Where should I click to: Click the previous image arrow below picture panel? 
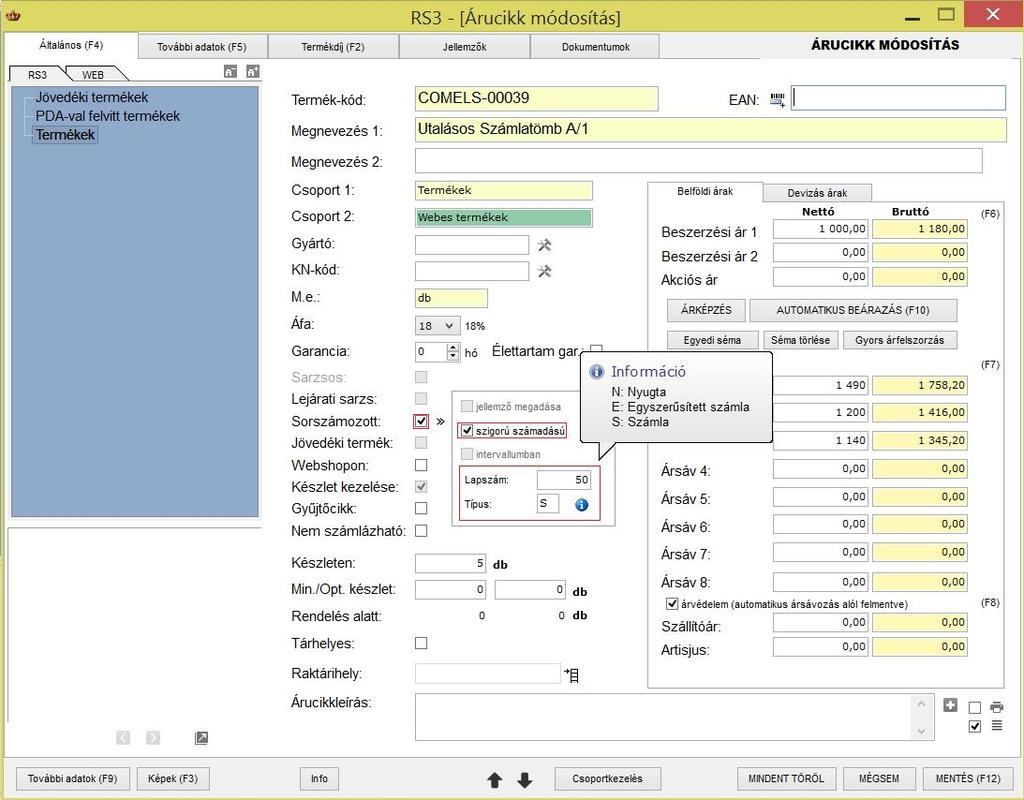point(123,738)
